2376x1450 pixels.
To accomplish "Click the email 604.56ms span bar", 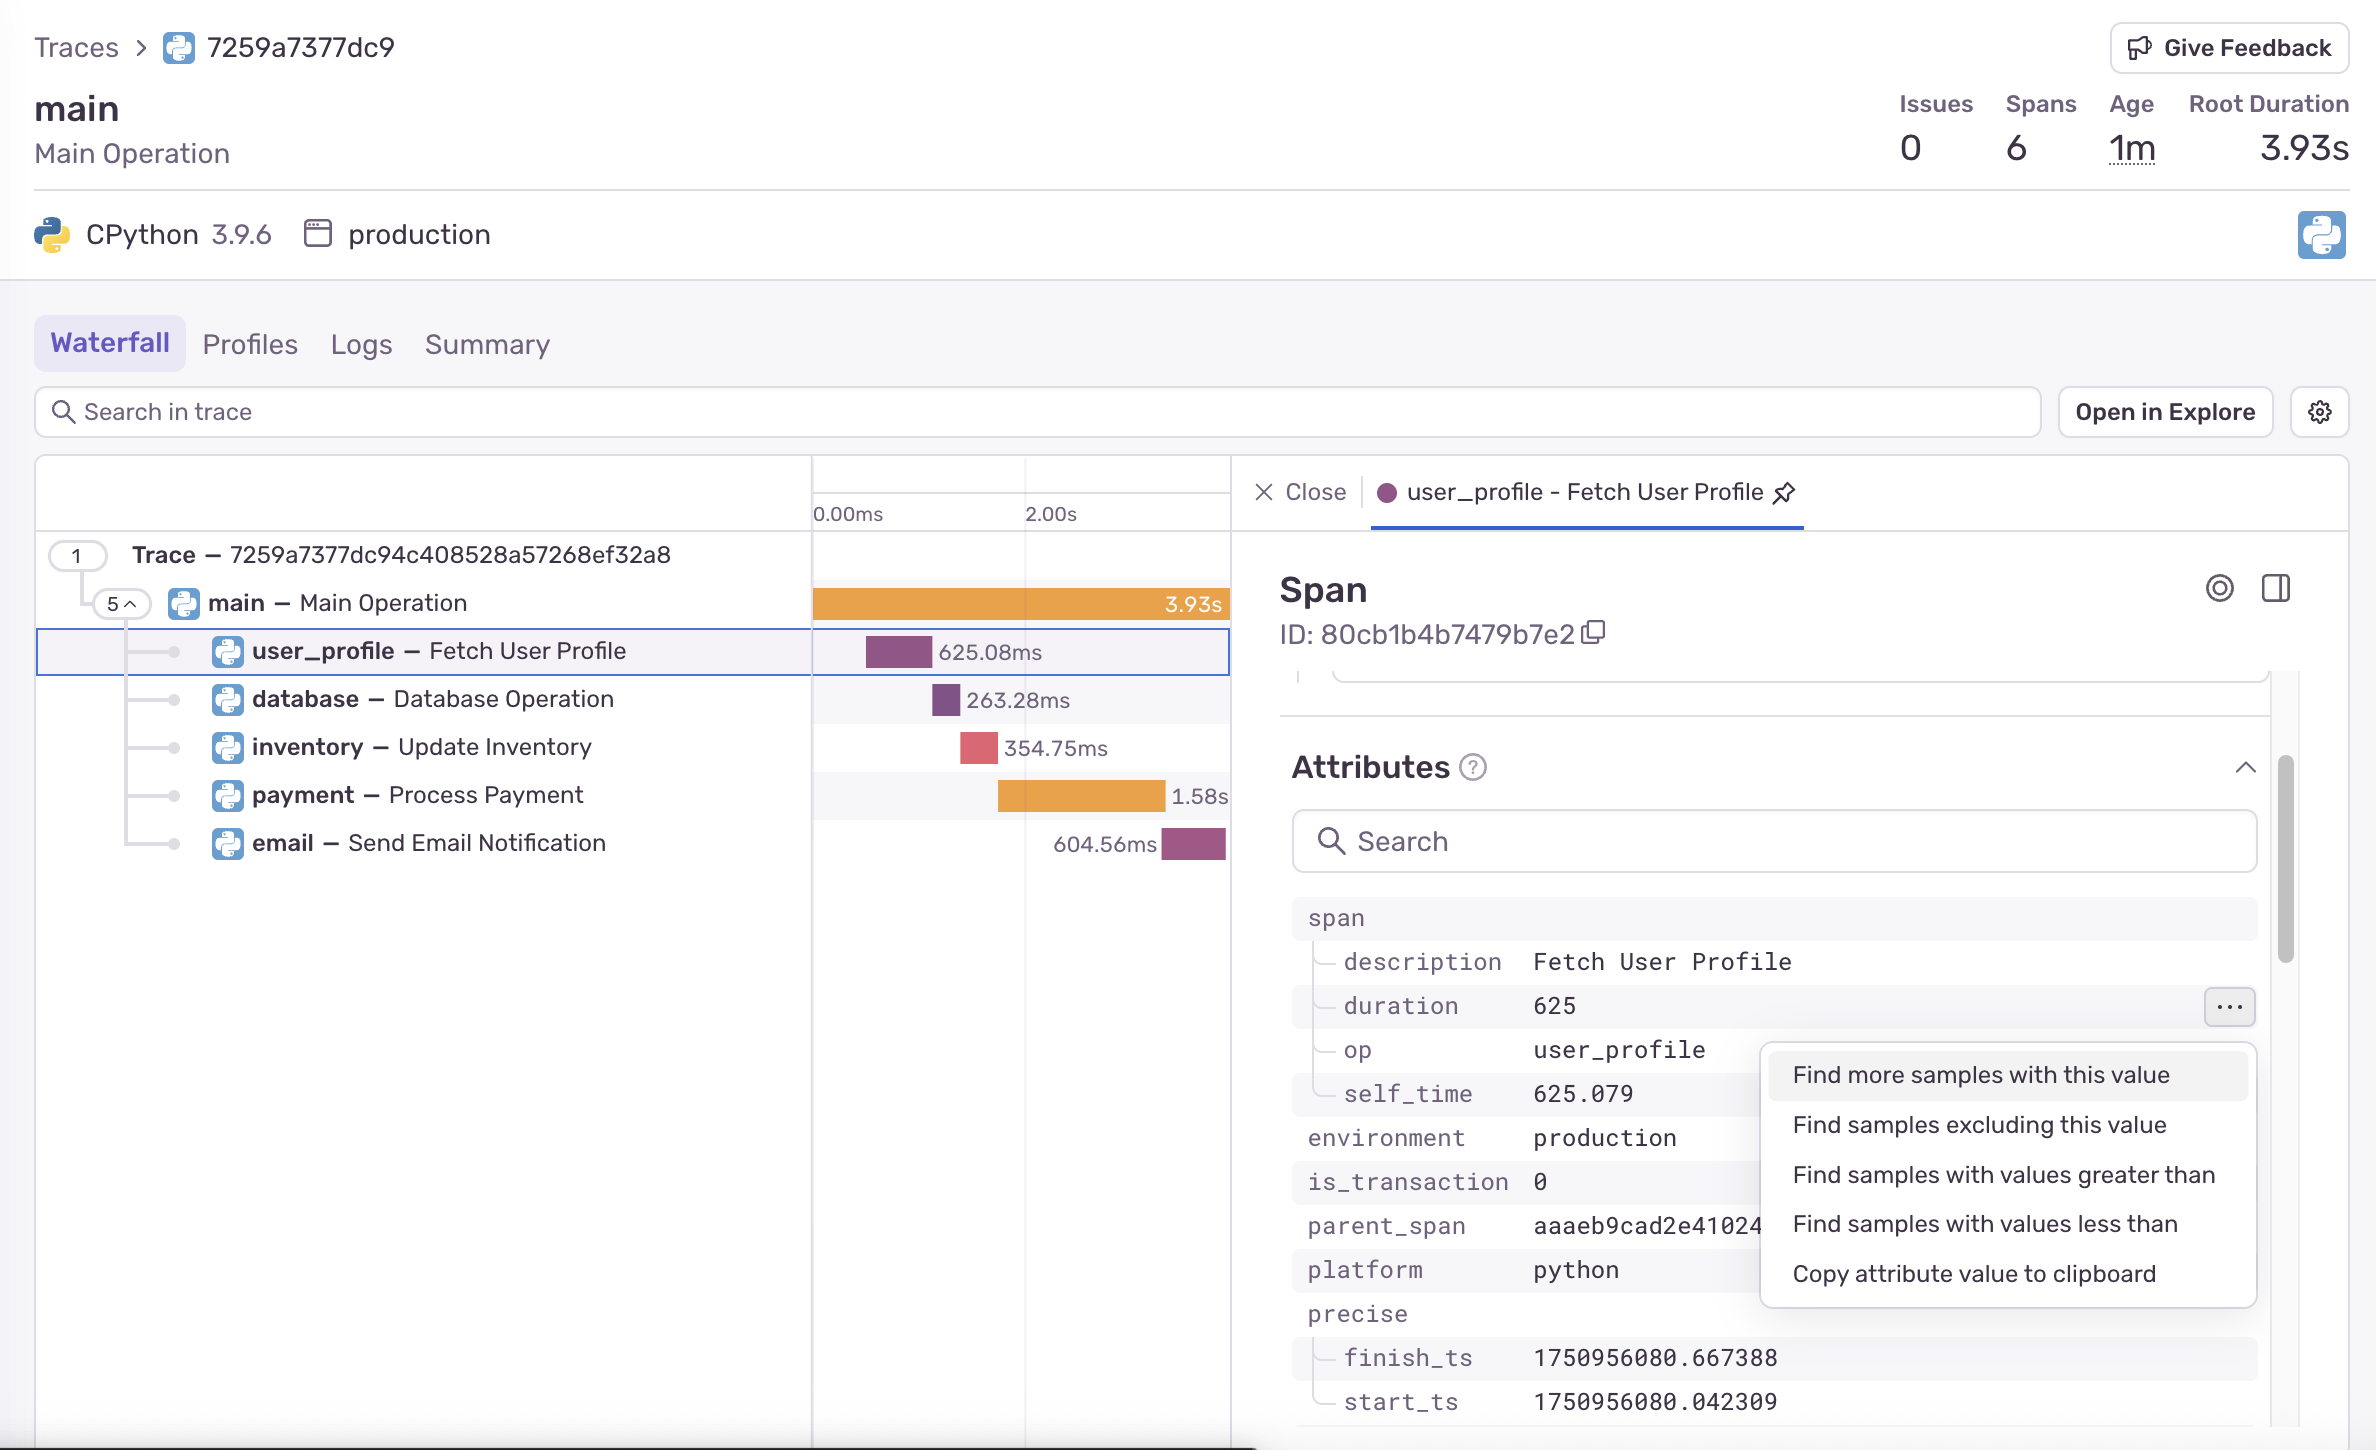I will click(x=1194, y=844).
